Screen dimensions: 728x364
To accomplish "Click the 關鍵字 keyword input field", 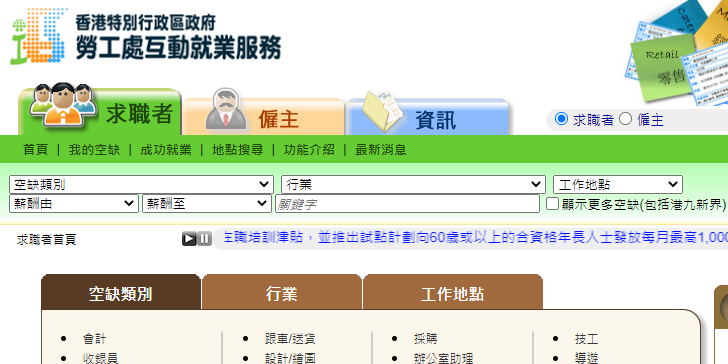I will [x=407, y=204].
